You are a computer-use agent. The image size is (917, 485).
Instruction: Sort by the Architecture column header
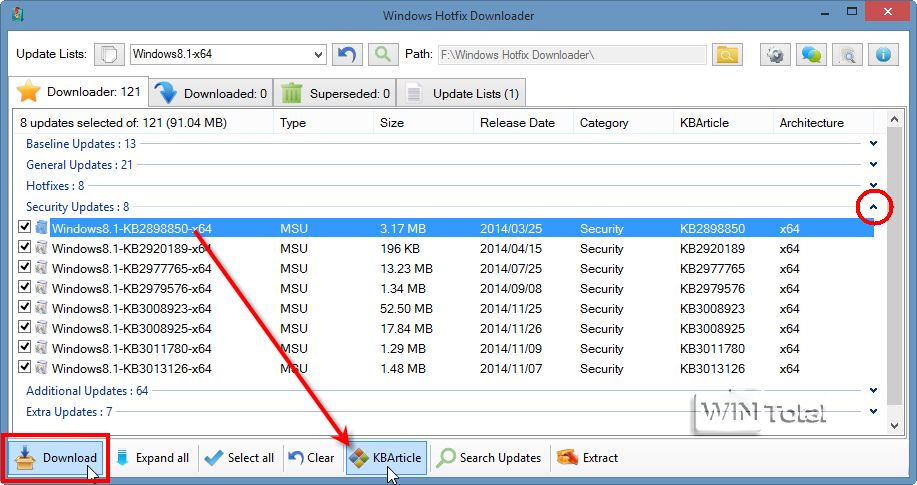click(x=823, y=123)
